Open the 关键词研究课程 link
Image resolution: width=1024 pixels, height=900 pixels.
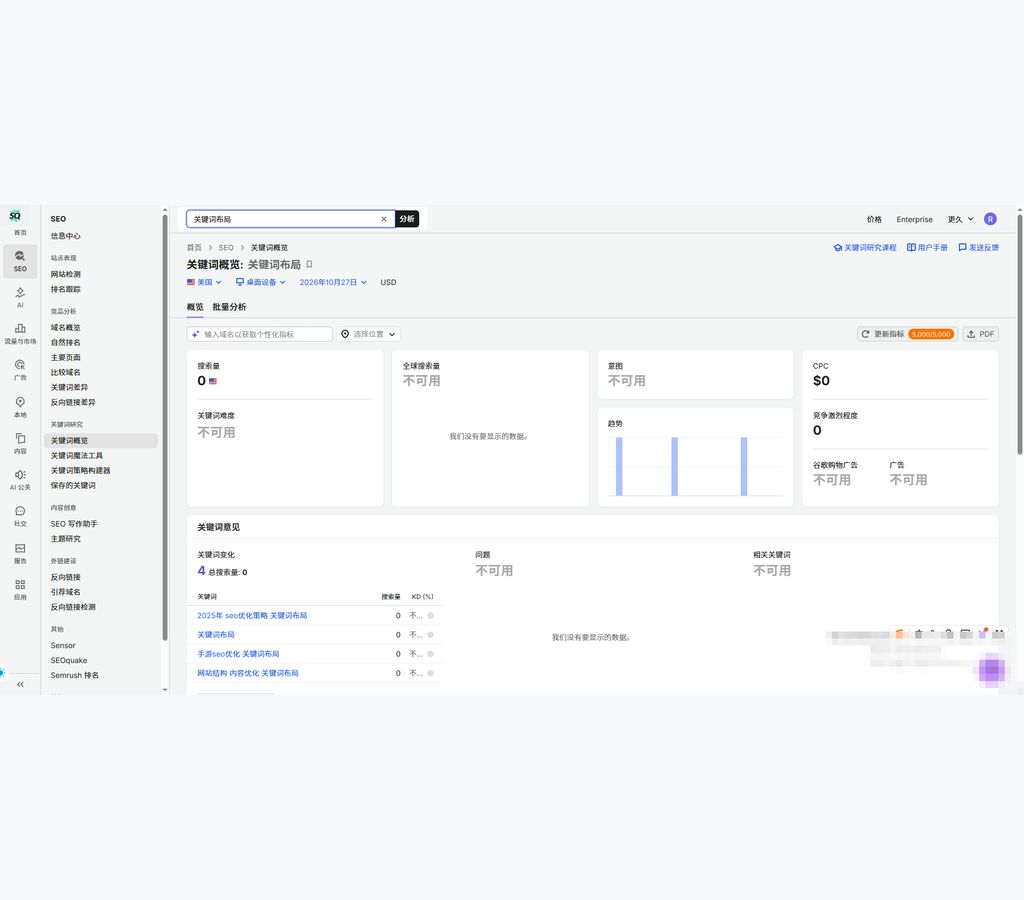(x=865, y=248)
